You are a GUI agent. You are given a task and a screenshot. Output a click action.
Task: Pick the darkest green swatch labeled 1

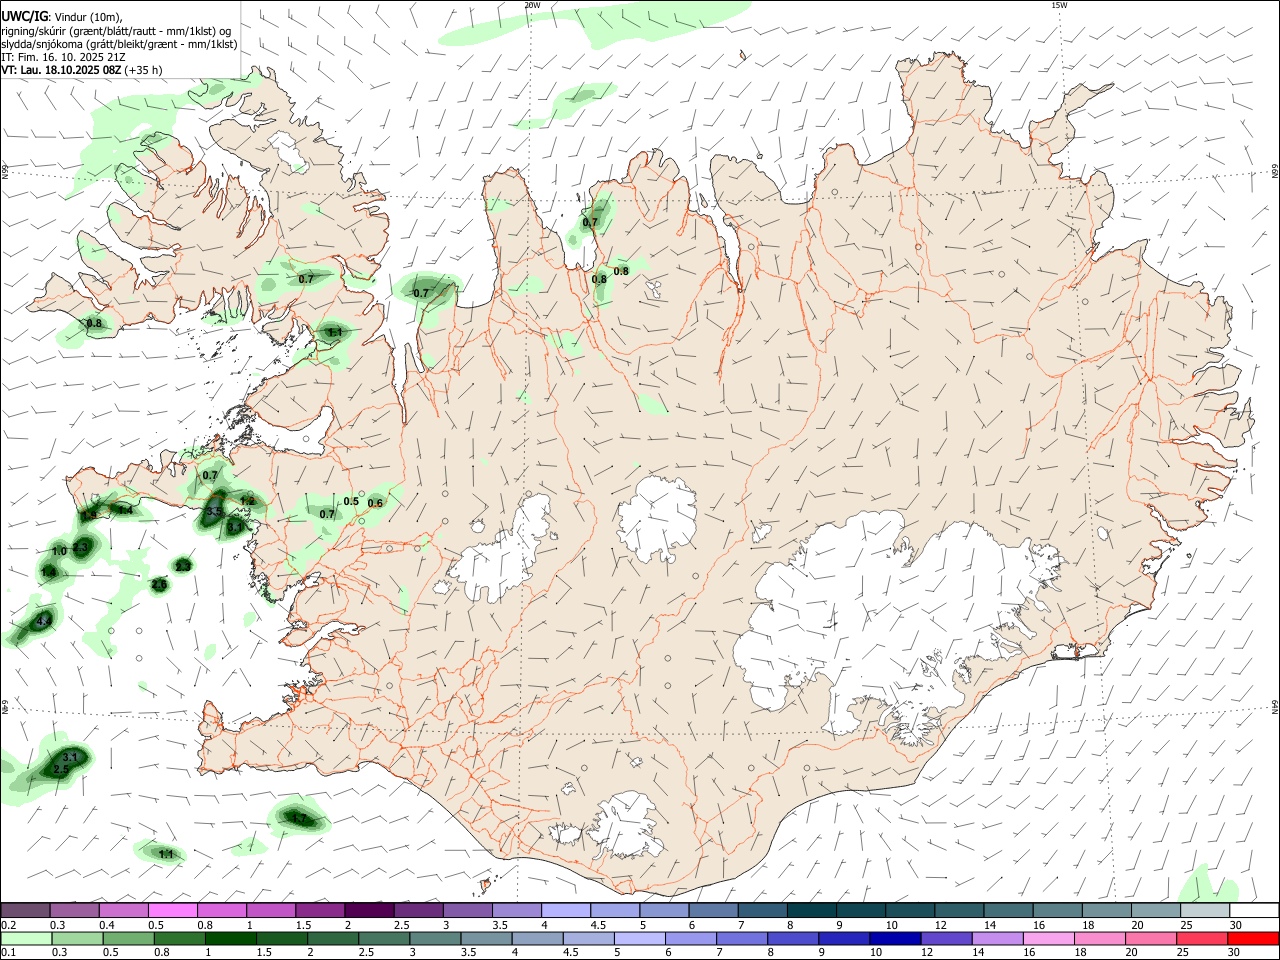230,939
